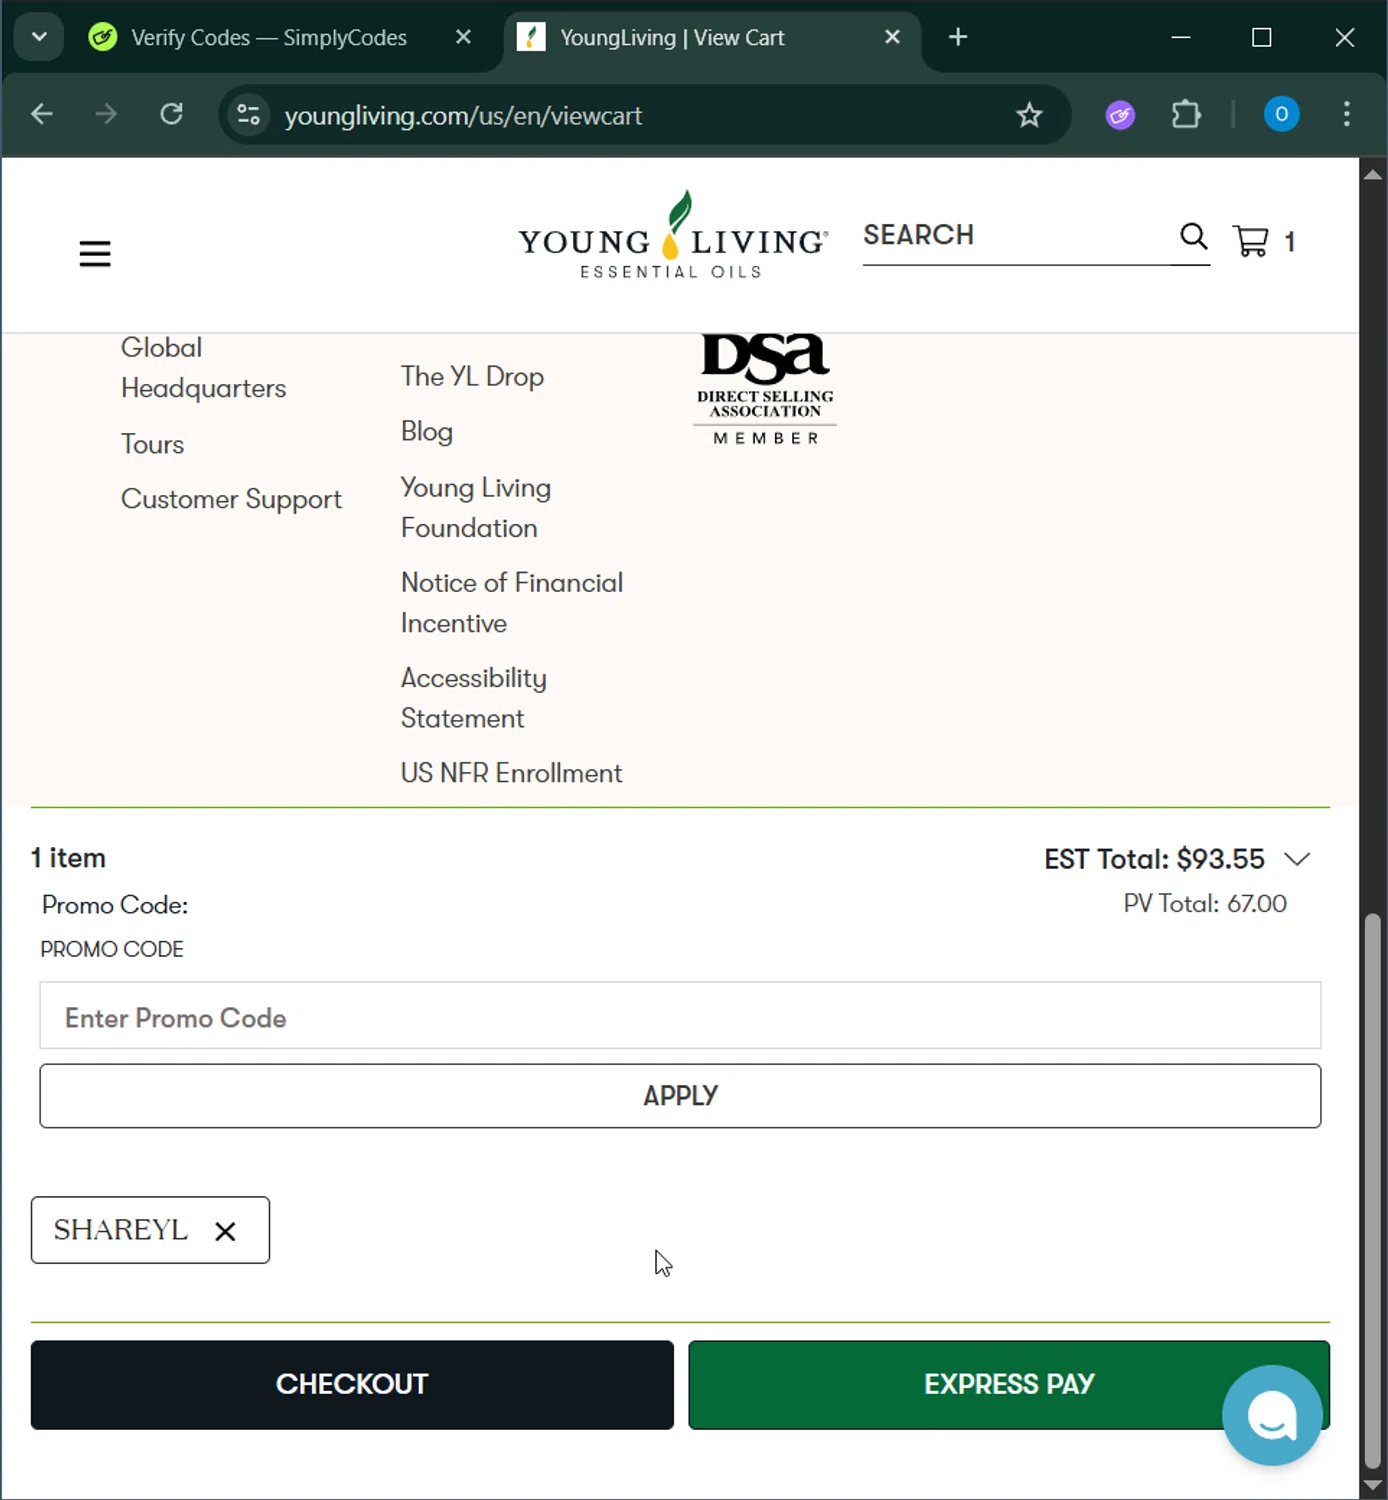
Task: Open Notice of Financial Incentive
Action: [512, 603]
